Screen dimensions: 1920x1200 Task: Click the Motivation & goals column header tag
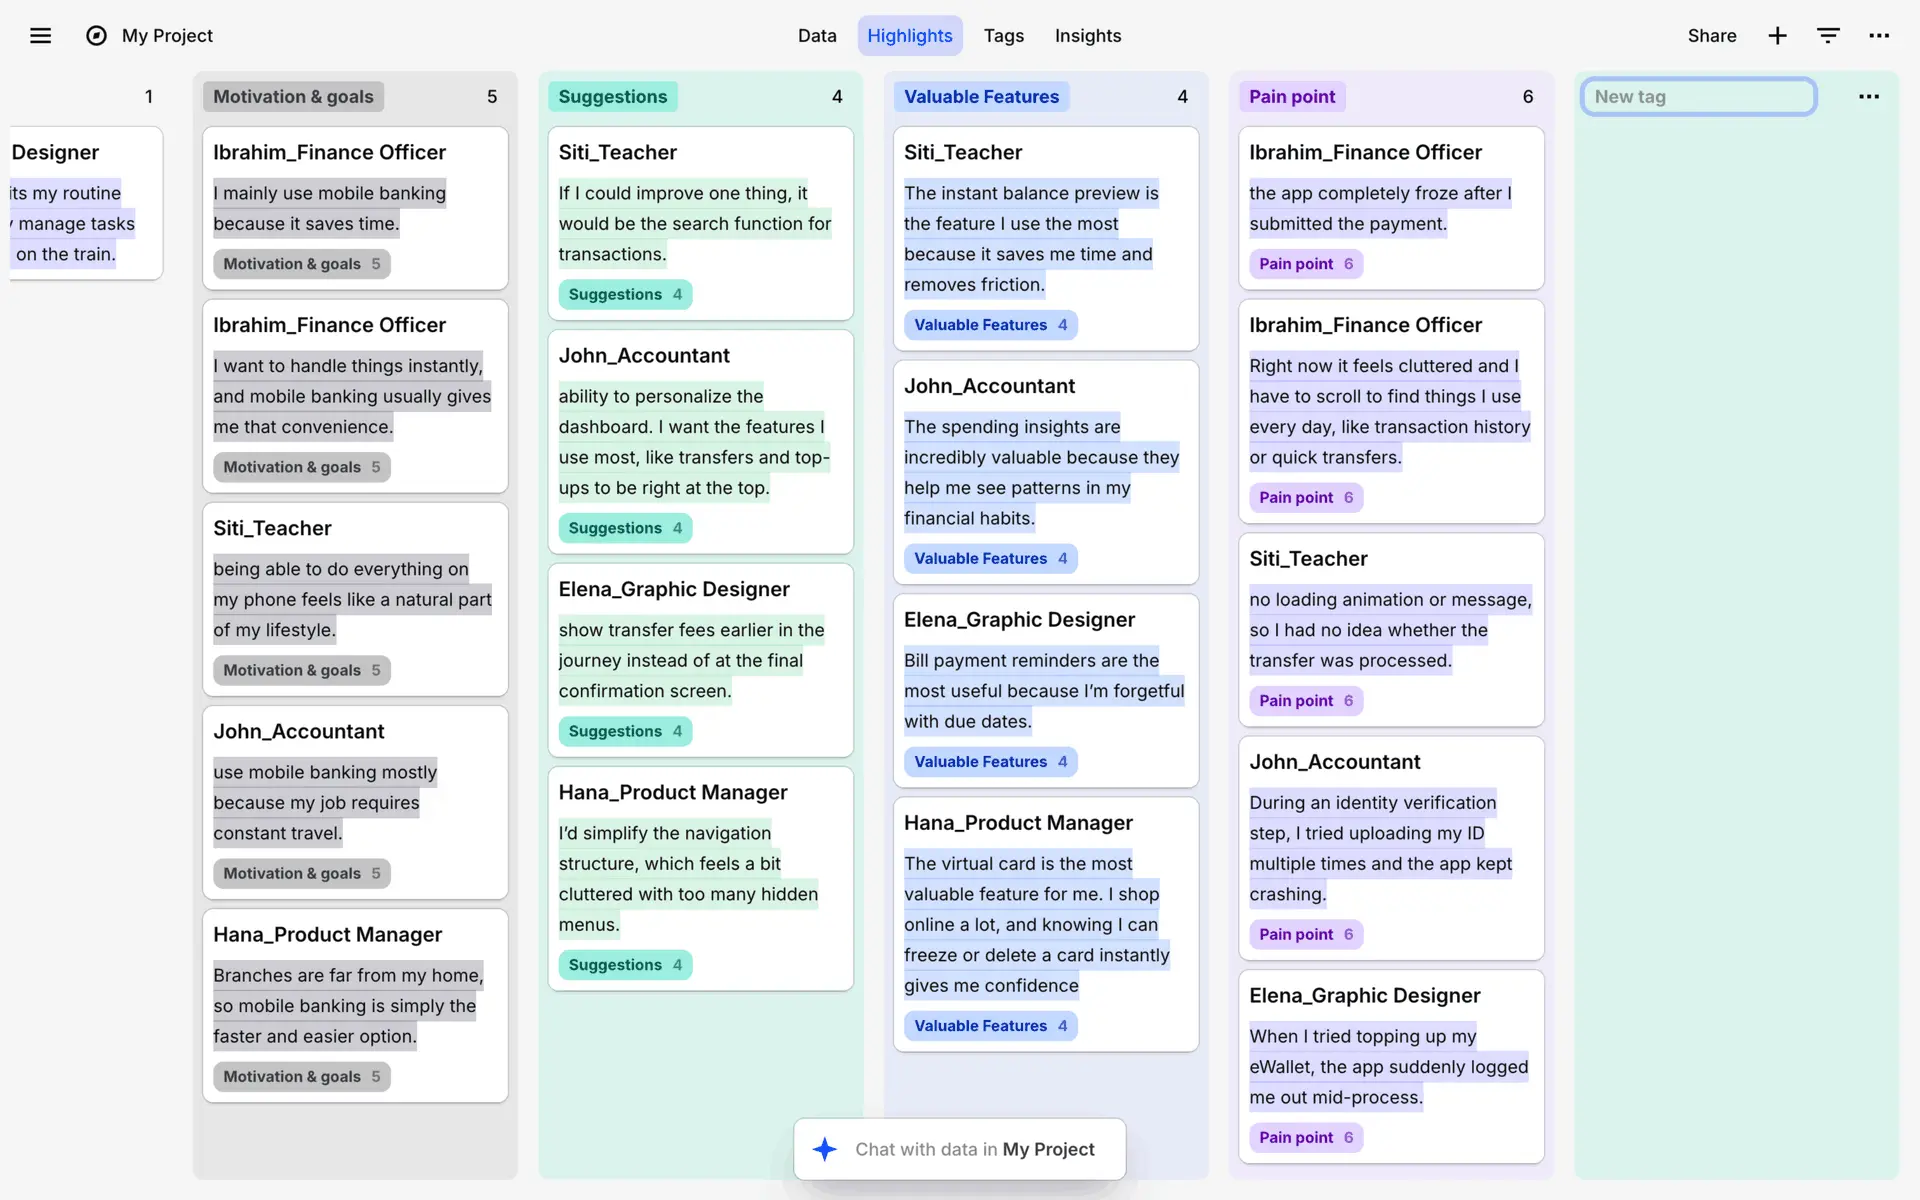pyautogui.click(x=293, y=97)
